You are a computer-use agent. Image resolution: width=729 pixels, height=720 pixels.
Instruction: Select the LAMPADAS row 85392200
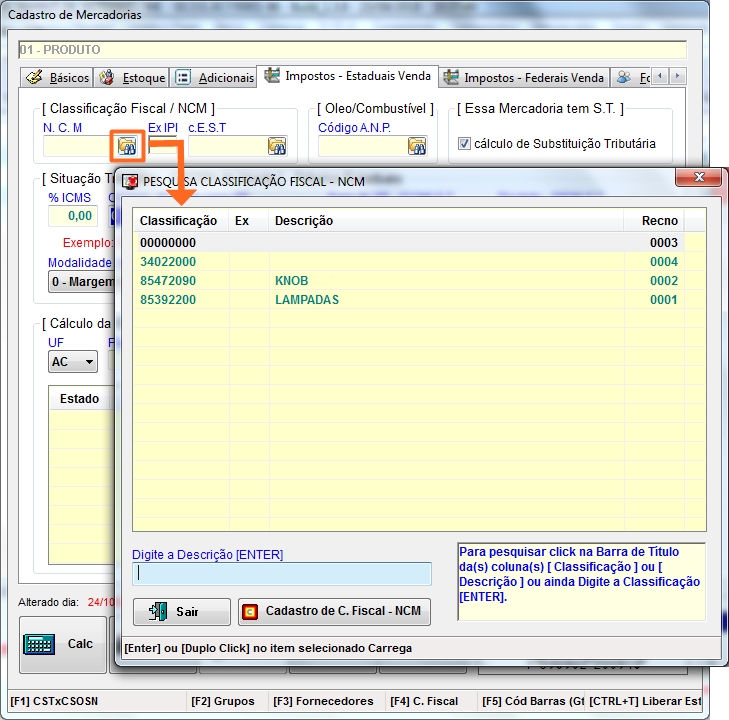[x=306, y=300]
